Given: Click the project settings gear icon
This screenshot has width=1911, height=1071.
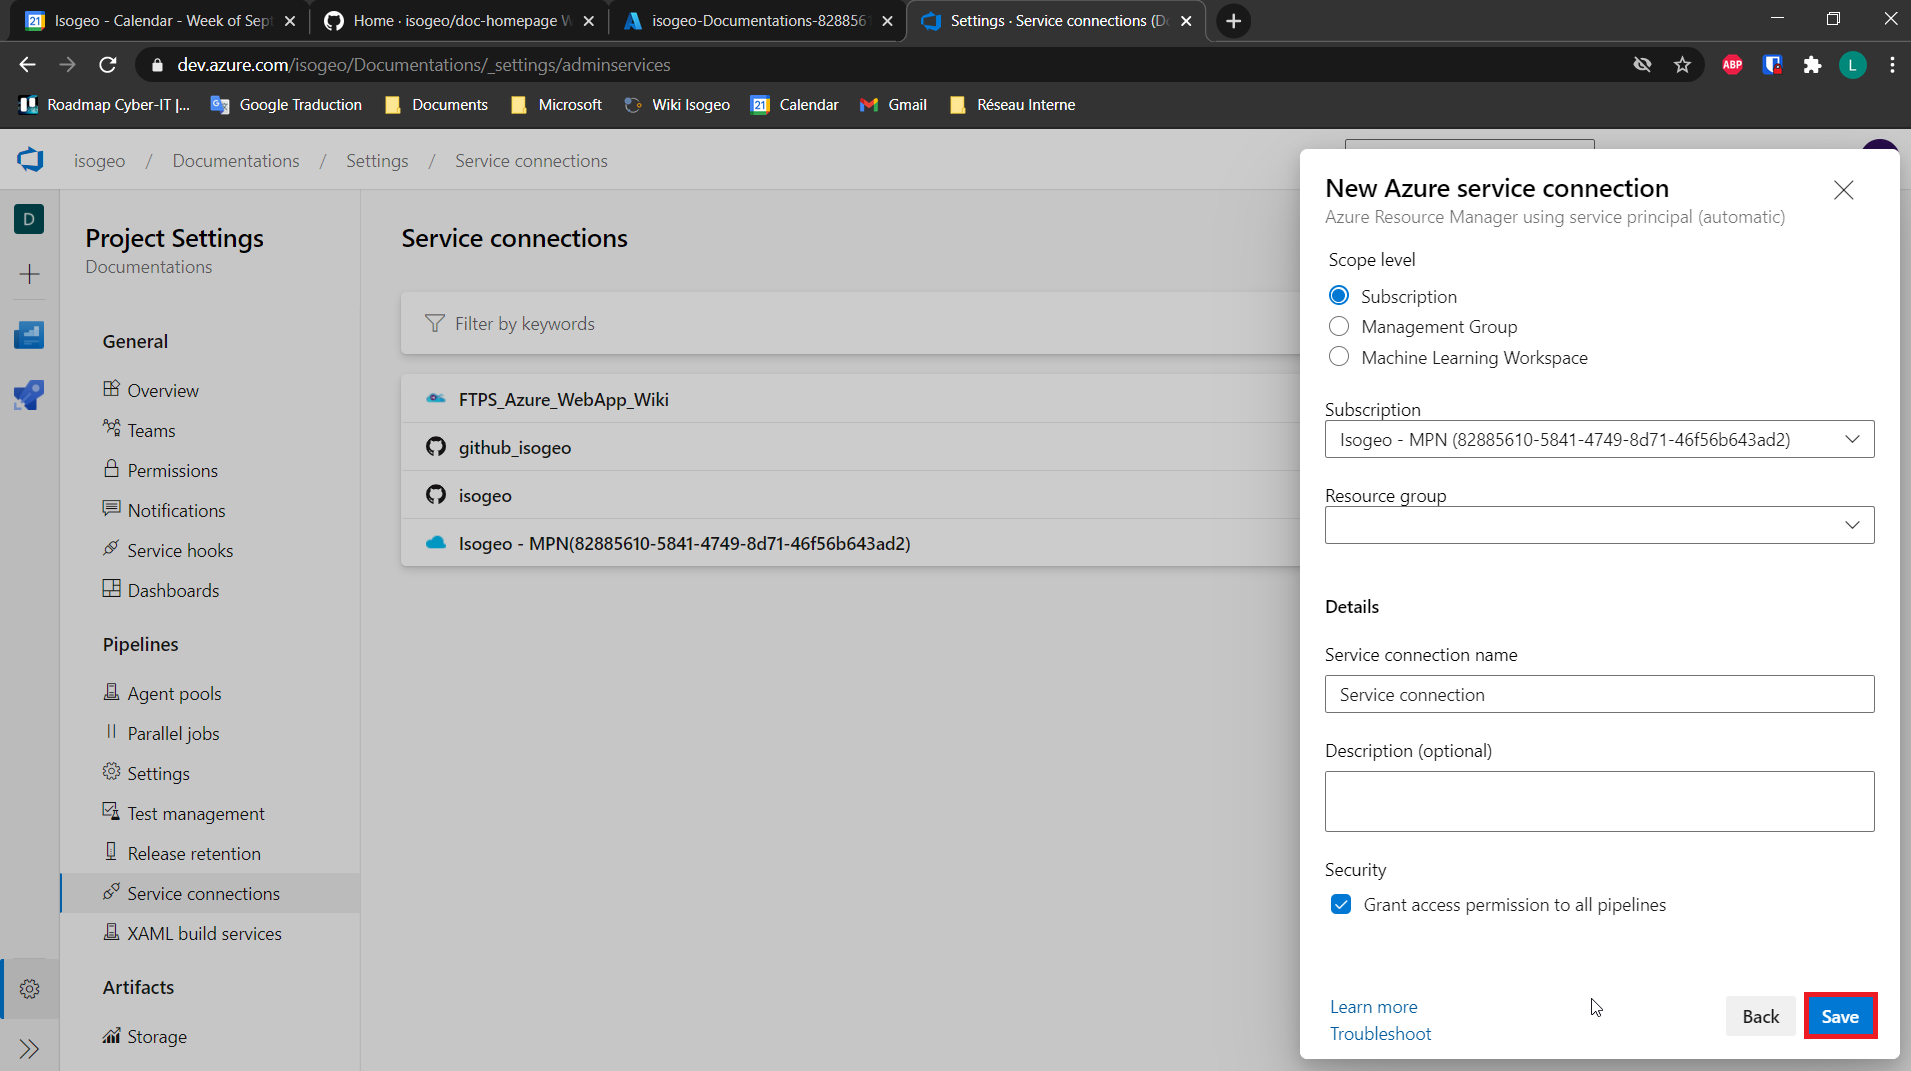Looking at the screenshot, I should (30, 989).
